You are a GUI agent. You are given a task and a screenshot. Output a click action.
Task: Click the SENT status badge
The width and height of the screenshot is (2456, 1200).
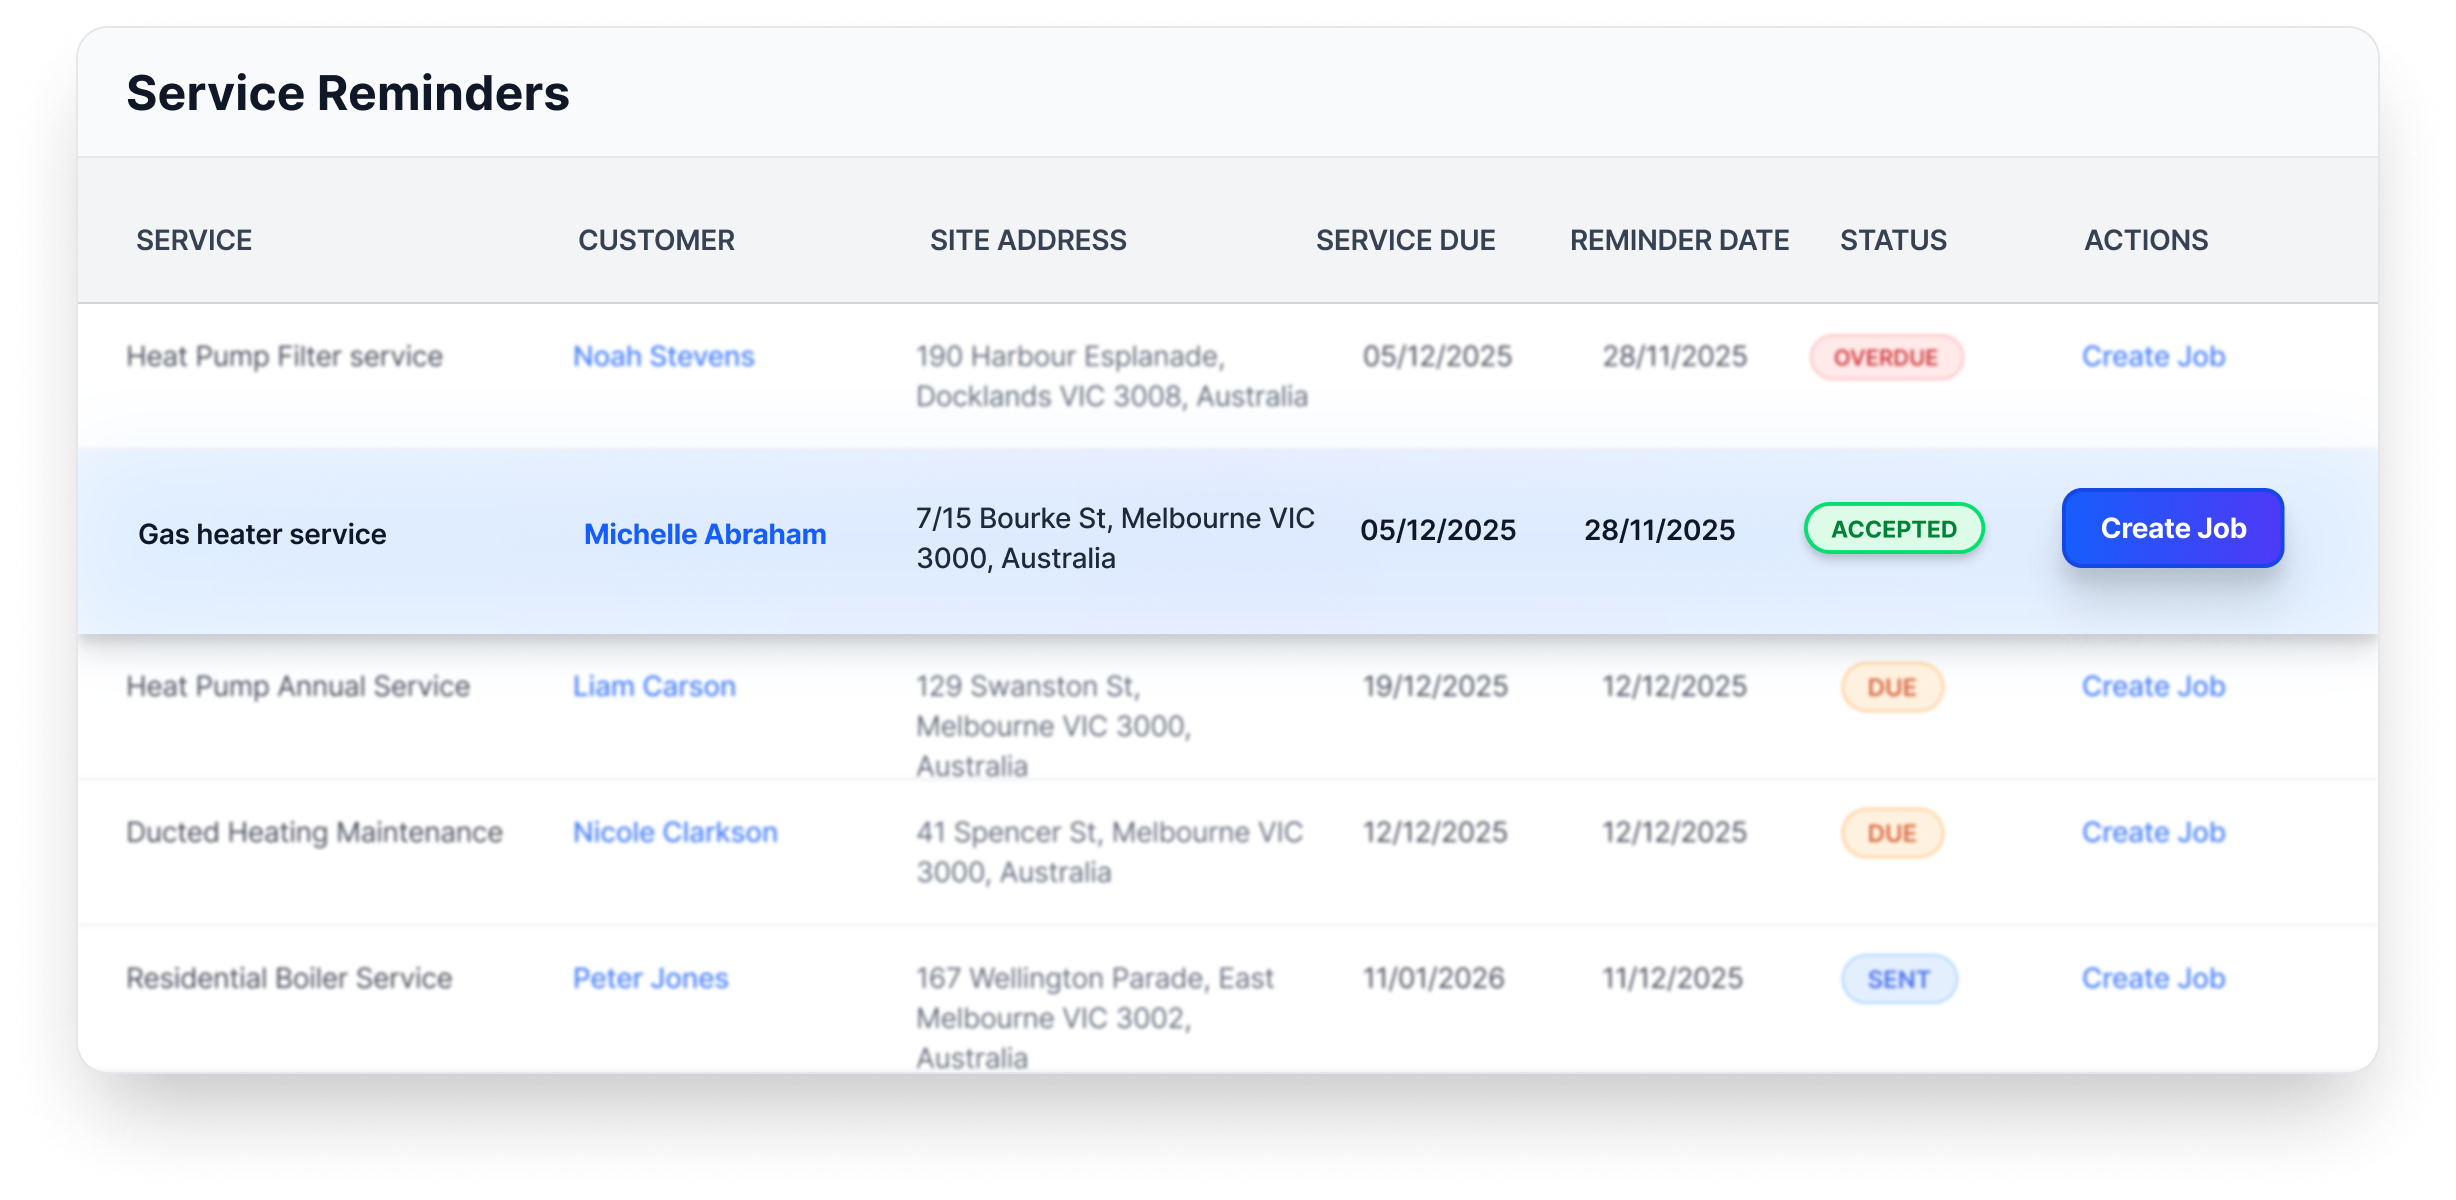[x=1898, y=979]
